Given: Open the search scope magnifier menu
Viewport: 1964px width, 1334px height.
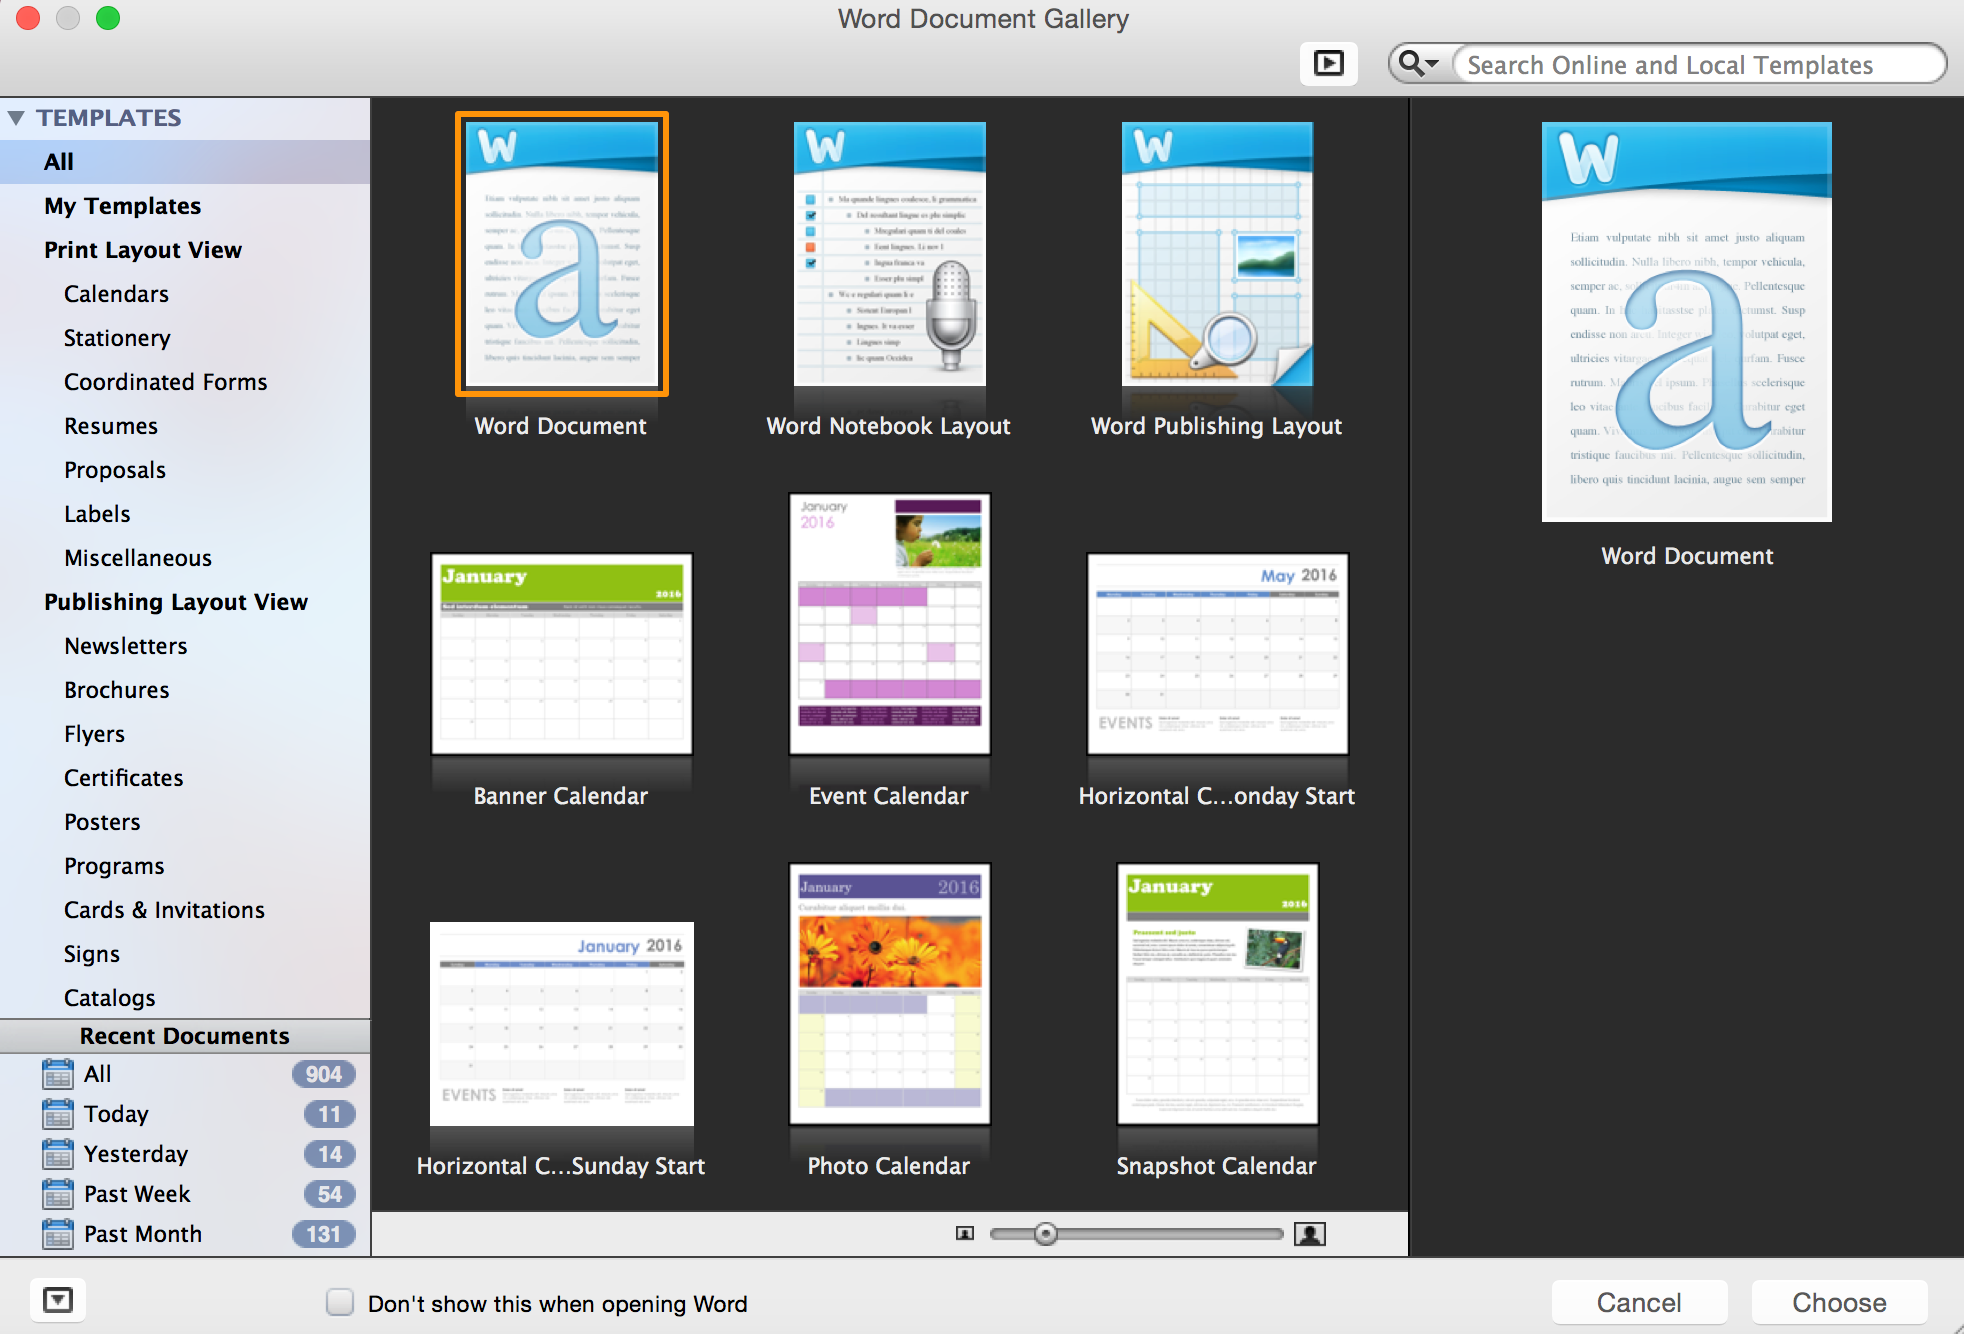Looking at the screenshot, I should click(1417, 63).
